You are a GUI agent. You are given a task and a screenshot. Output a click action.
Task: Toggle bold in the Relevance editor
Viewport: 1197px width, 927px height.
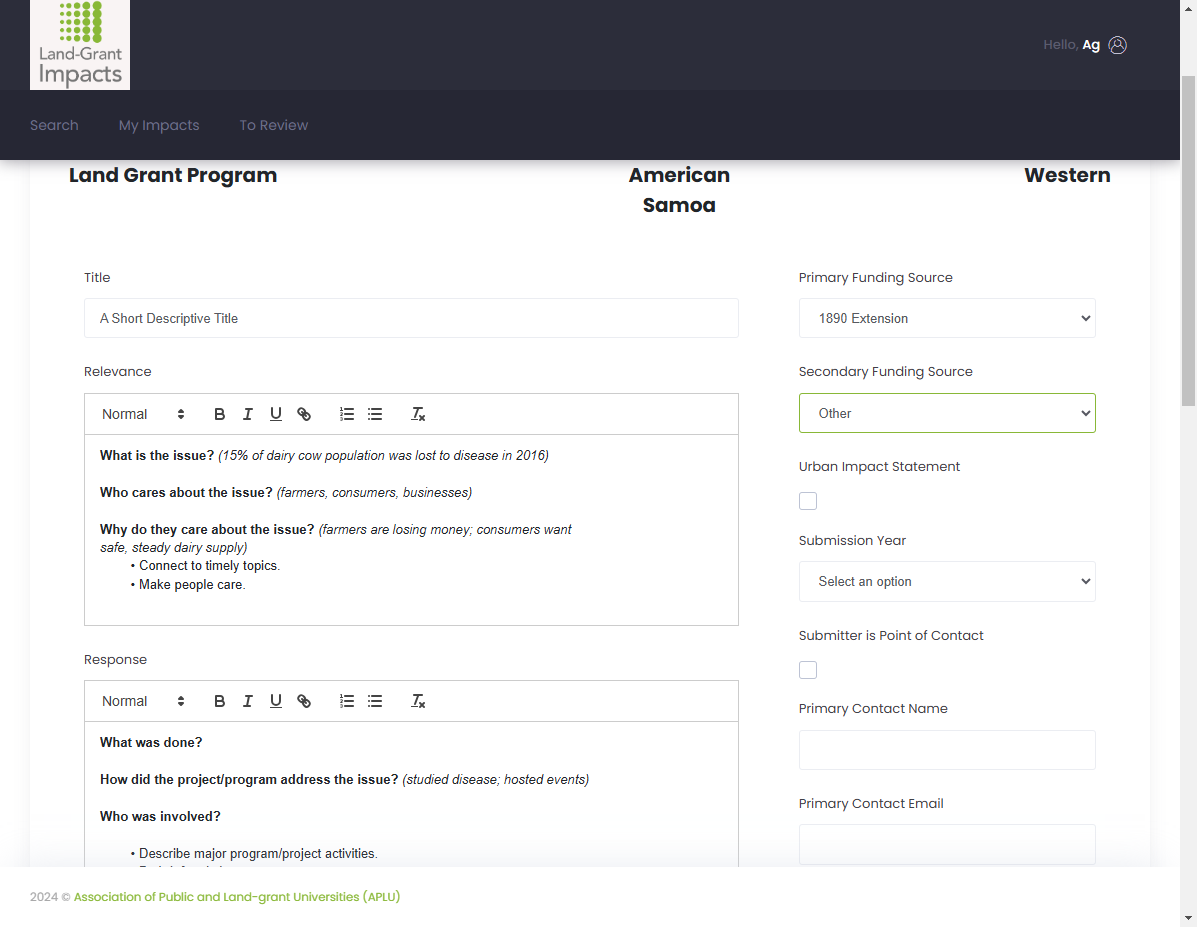point(219,414)
